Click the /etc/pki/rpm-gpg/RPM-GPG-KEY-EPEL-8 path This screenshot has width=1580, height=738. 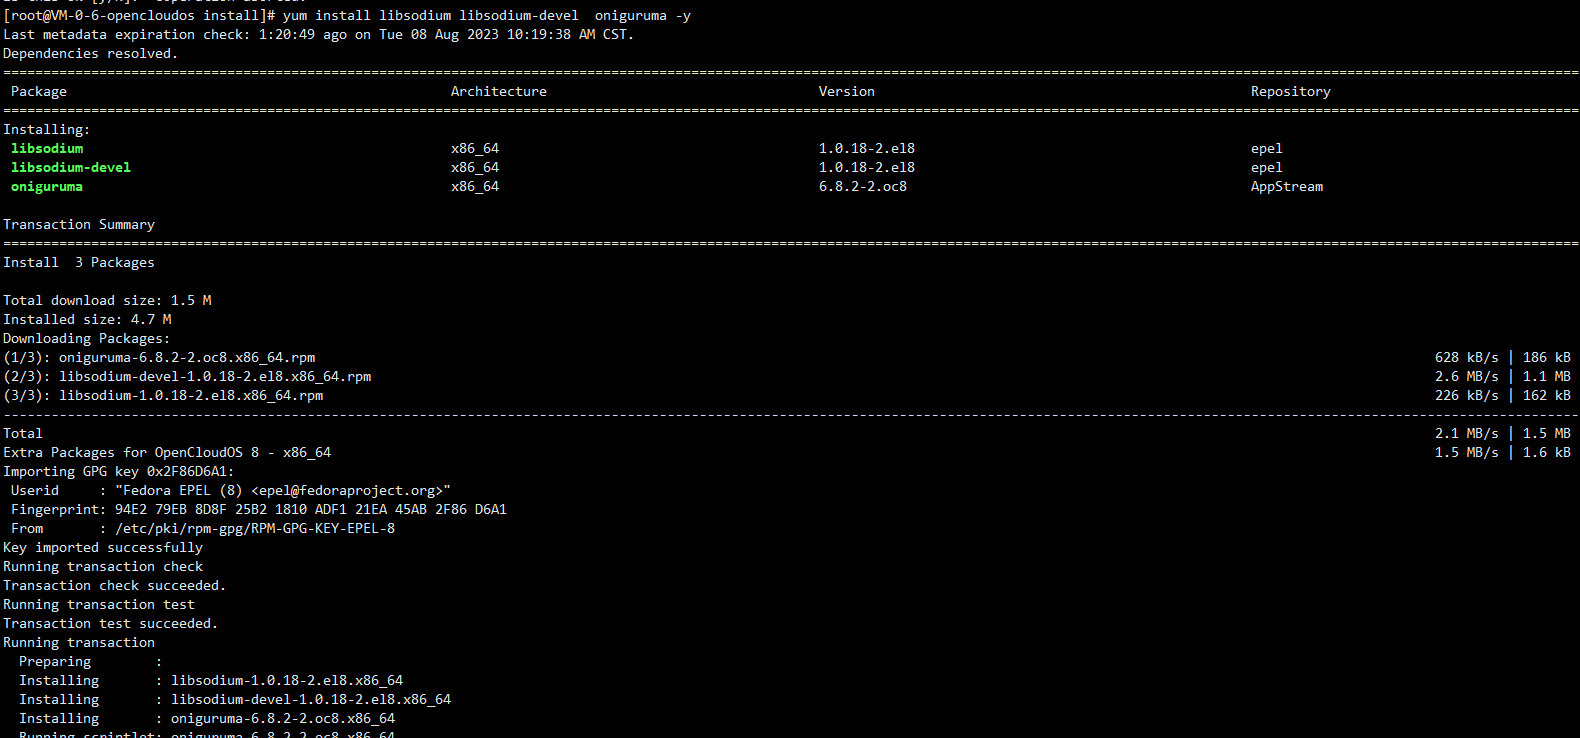[255, 529]
